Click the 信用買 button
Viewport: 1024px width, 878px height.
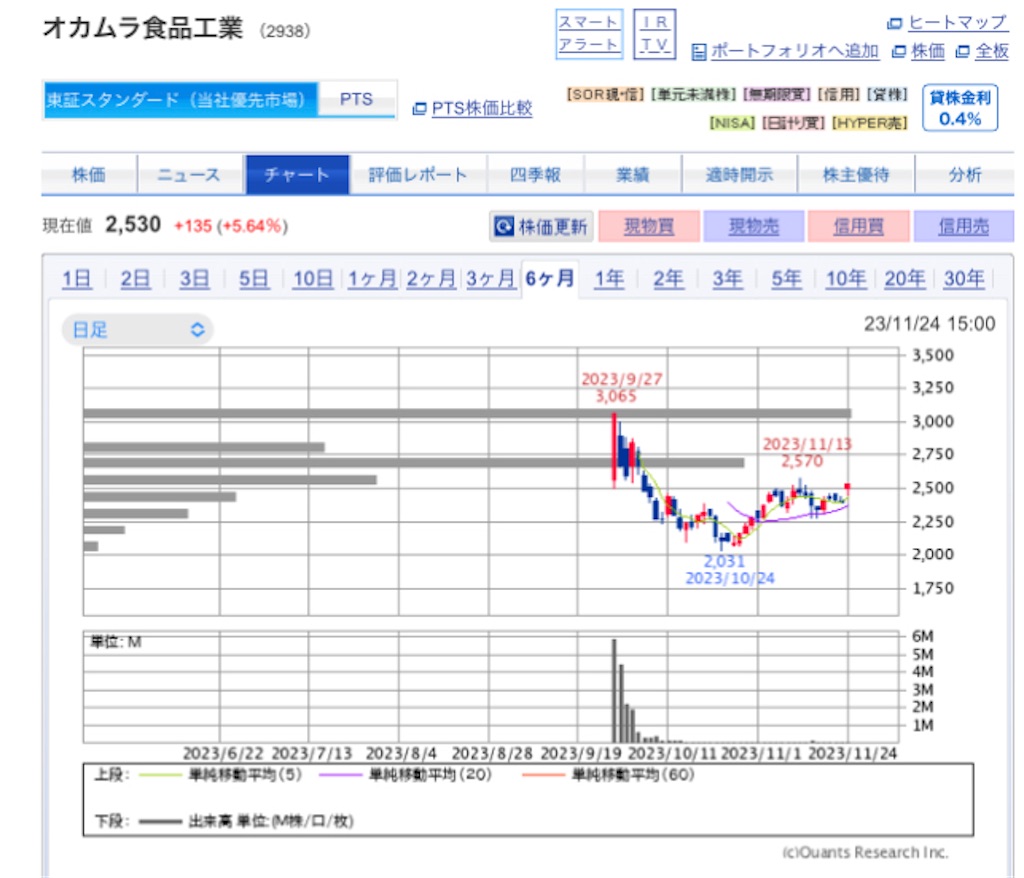click(x=859, y=227)
